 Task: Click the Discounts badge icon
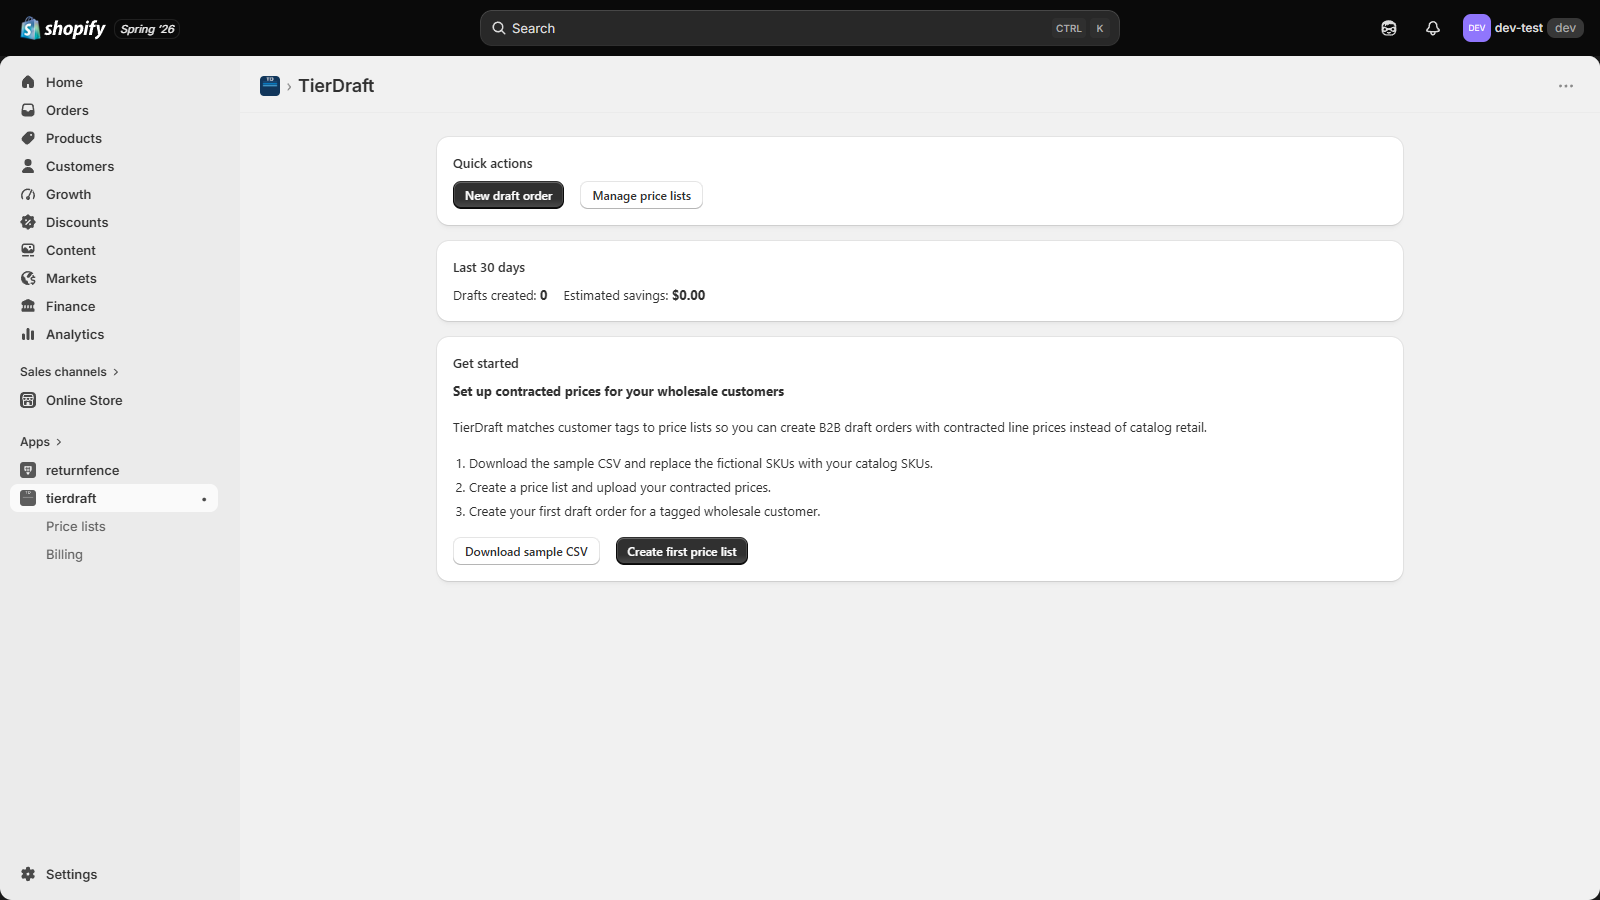coord(28,222)
